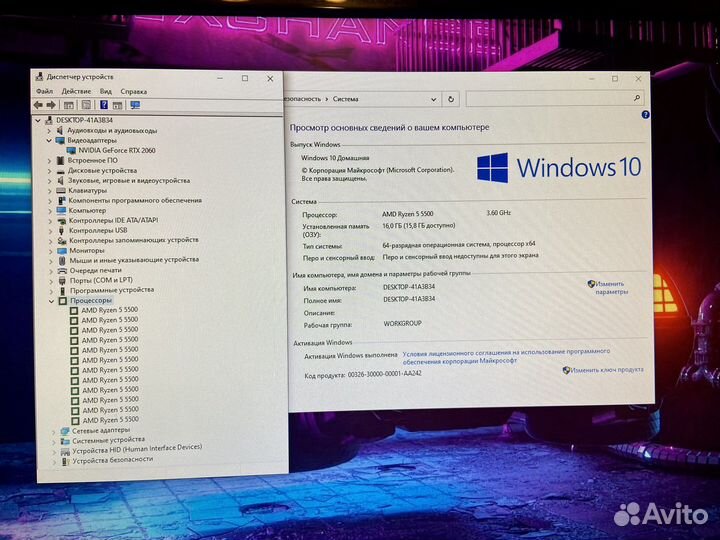Click the blue Help question-mark toolbar icon
This screenshot has height=540, width=720.
104,105
